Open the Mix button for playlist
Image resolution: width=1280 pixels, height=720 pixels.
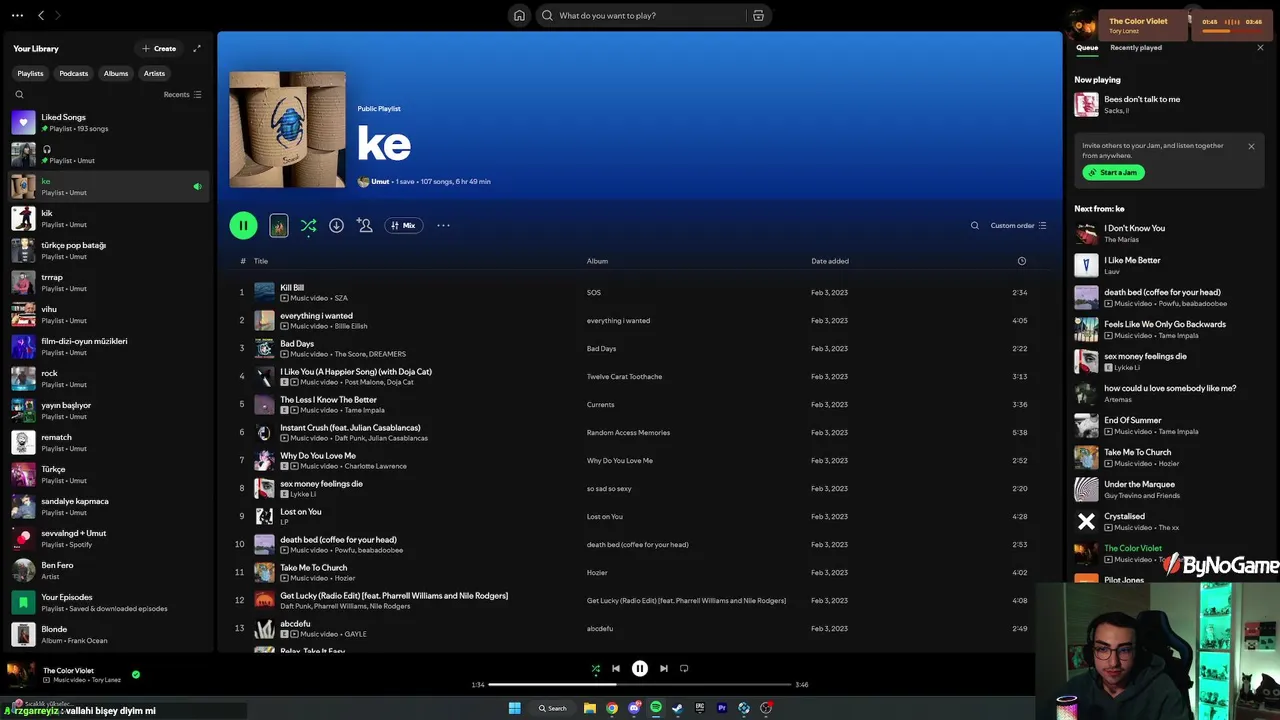pyautogui.click(x=404, y=225)
